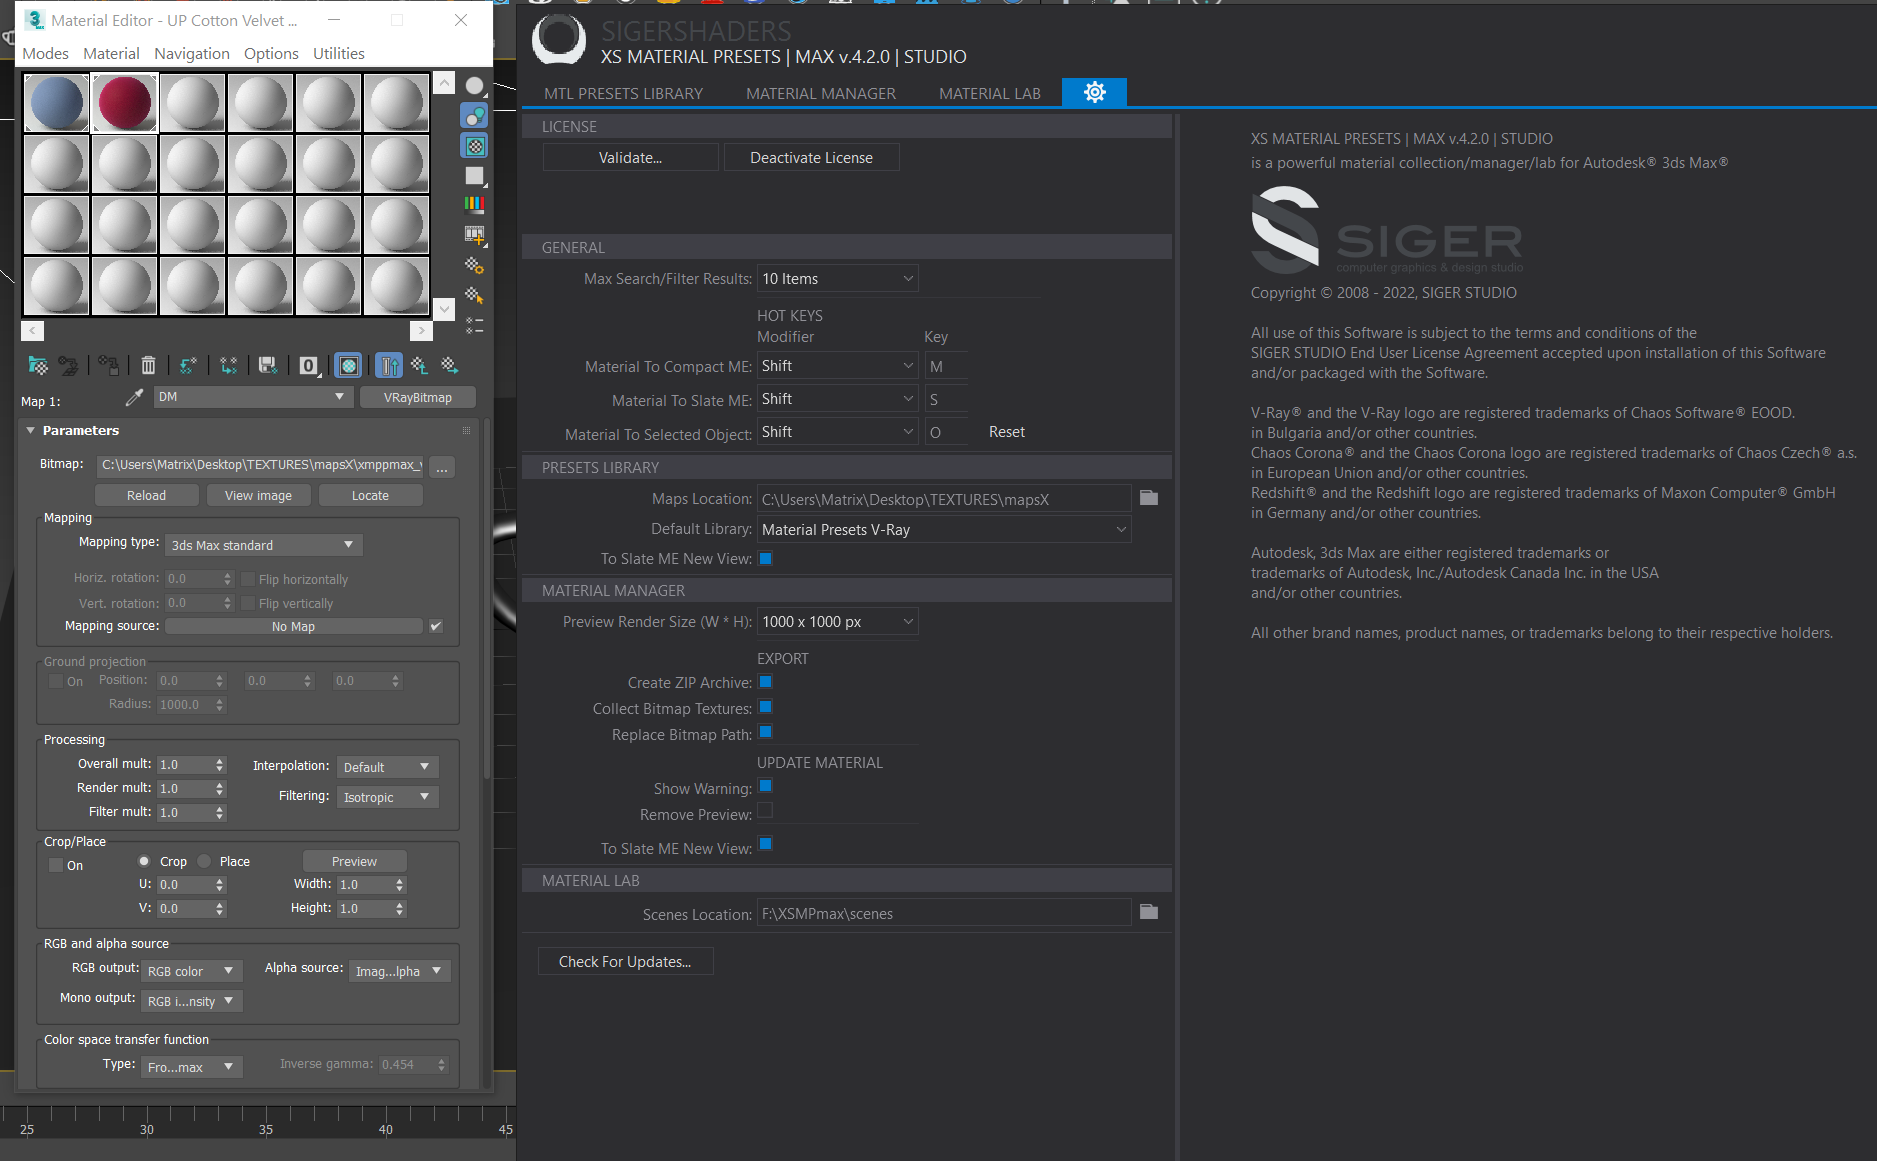Expand the Default Library dropdown
Viewport: 1877px width, 1161px height.
(944, 530)
